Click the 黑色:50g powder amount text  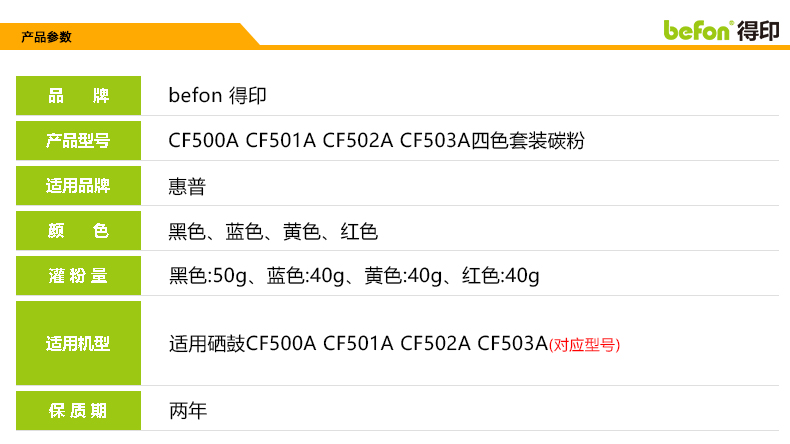coord(208,276)
